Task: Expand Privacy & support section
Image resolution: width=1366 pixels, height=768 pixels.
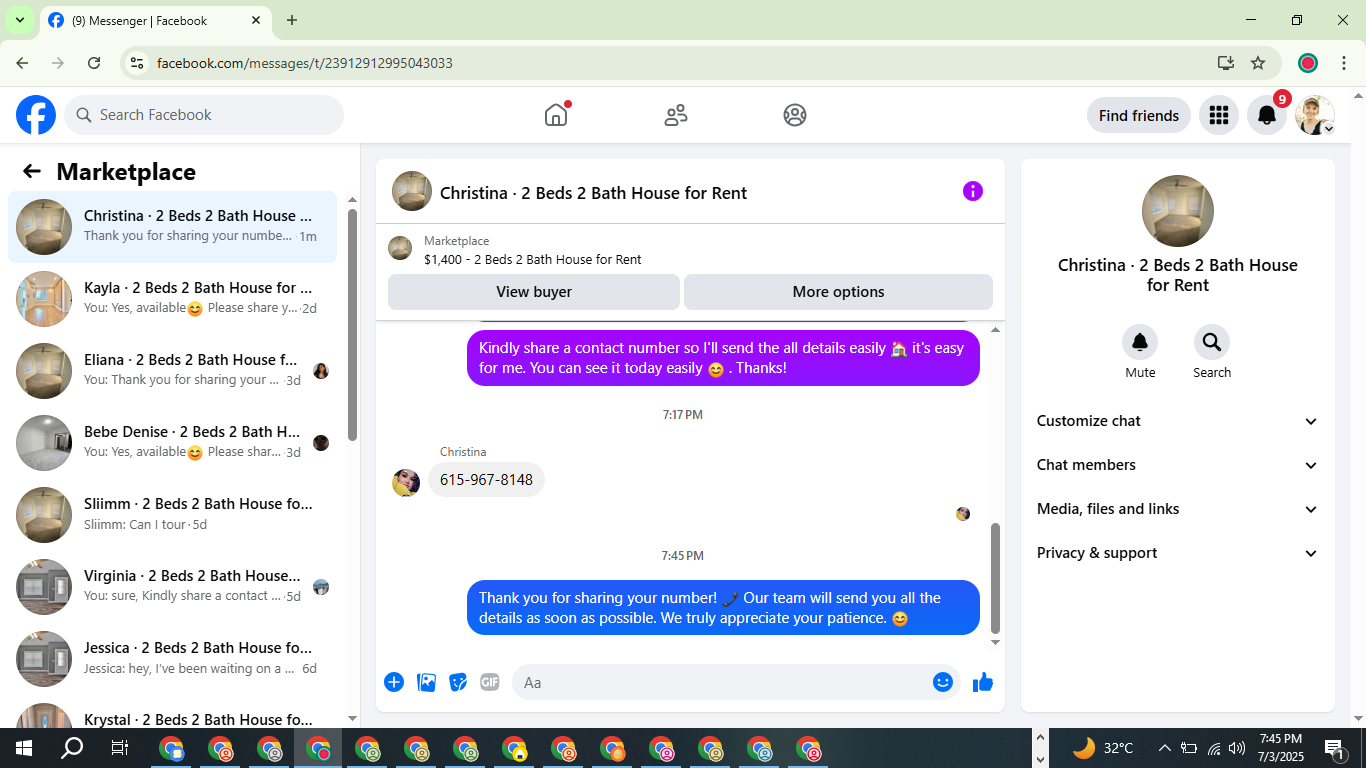Action: (x=1178, y=553)
